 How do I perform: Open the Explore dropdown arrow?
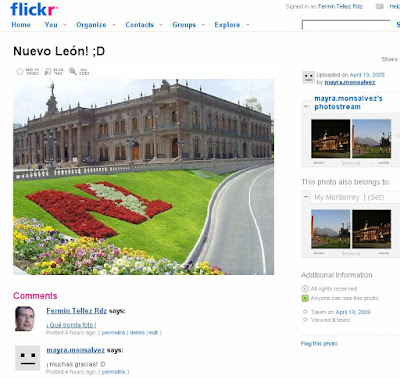(248, 25)
